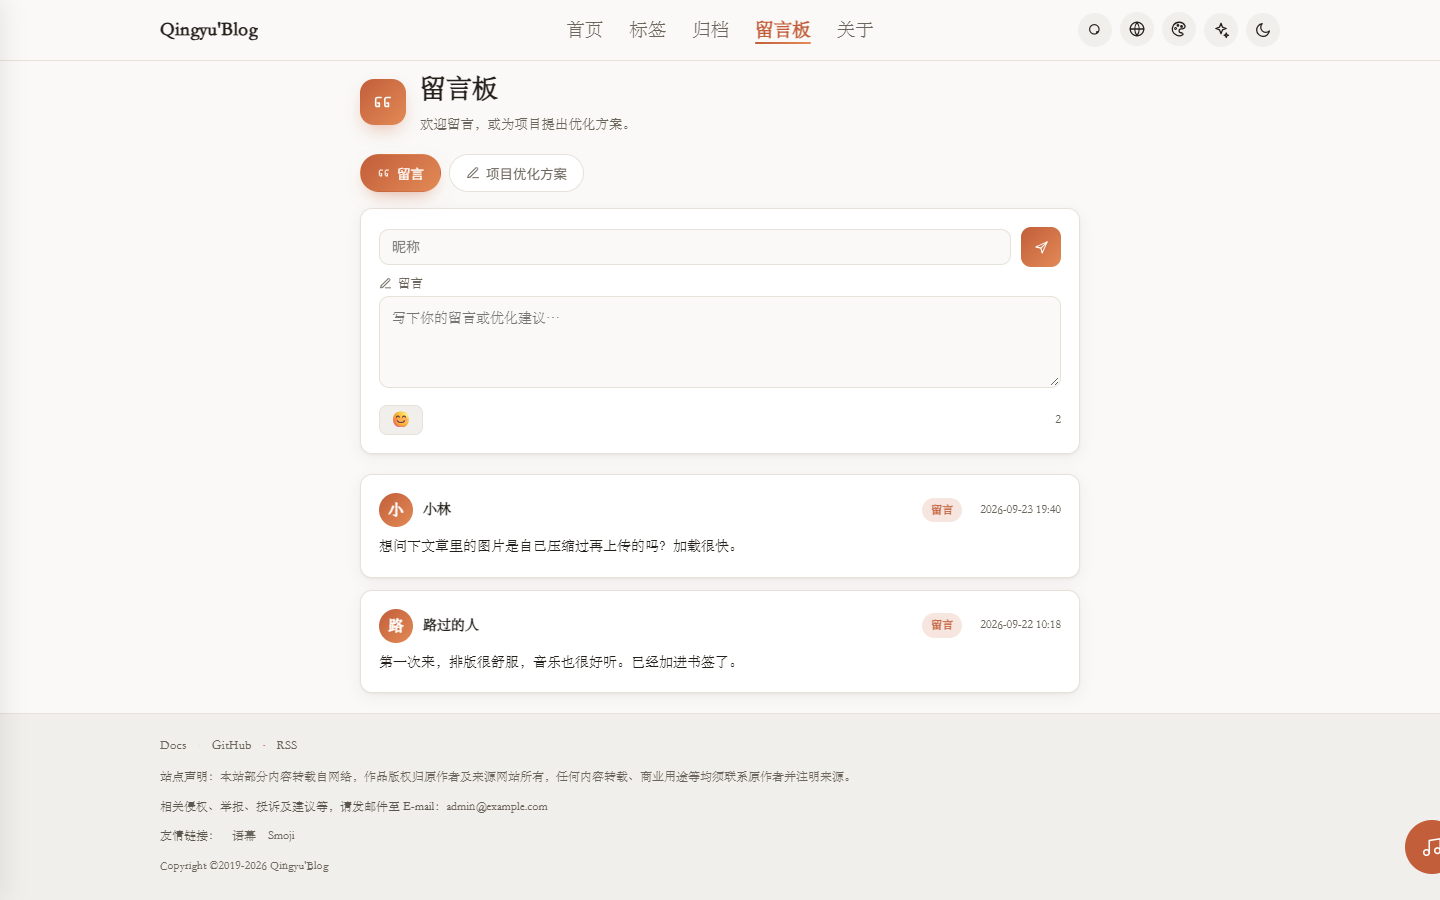
Task: Open the 关于 navigation item
Action: (x=855, y=30)
